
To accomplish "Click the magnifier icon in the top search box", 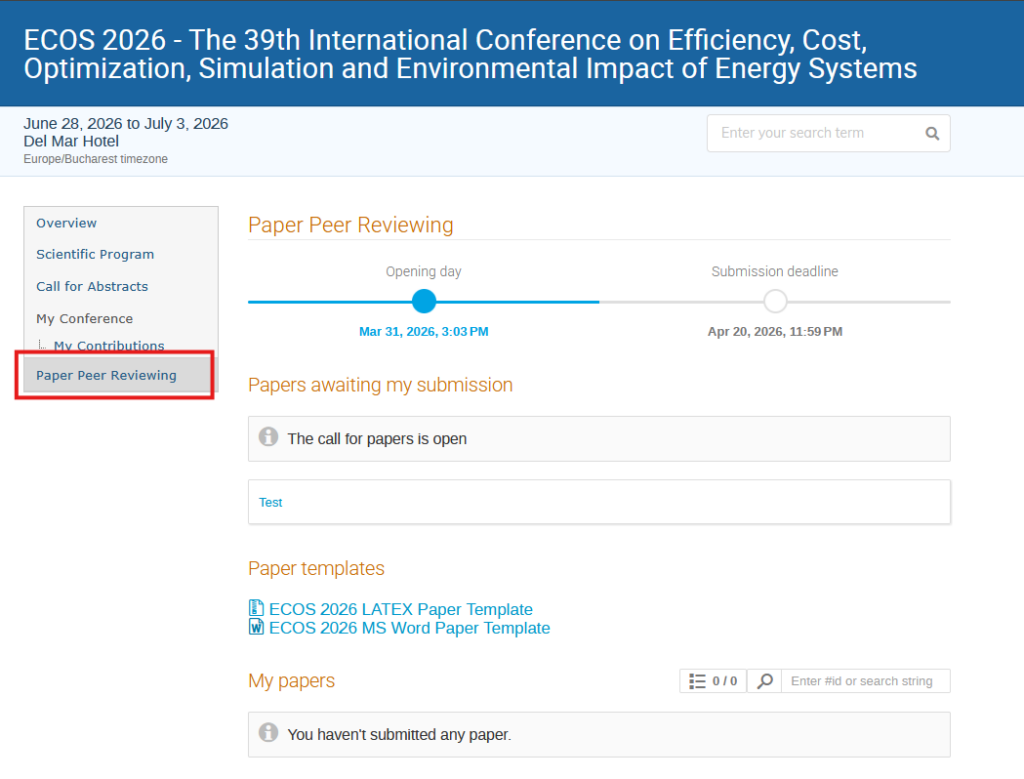I will point(932,133).
